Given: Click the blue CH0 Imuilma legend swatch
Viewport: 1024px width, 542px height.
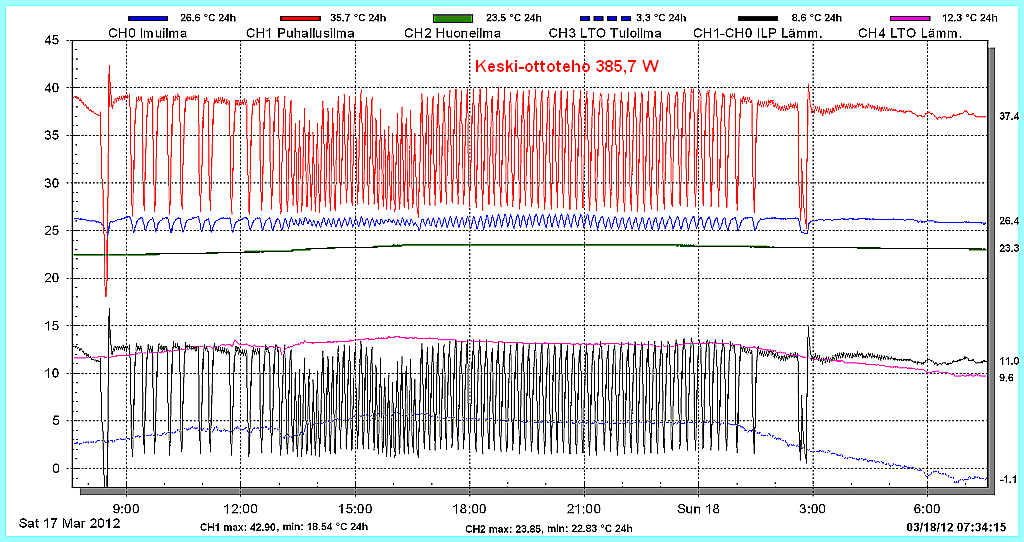Looking at the screenshot, I should pos(151,18).
